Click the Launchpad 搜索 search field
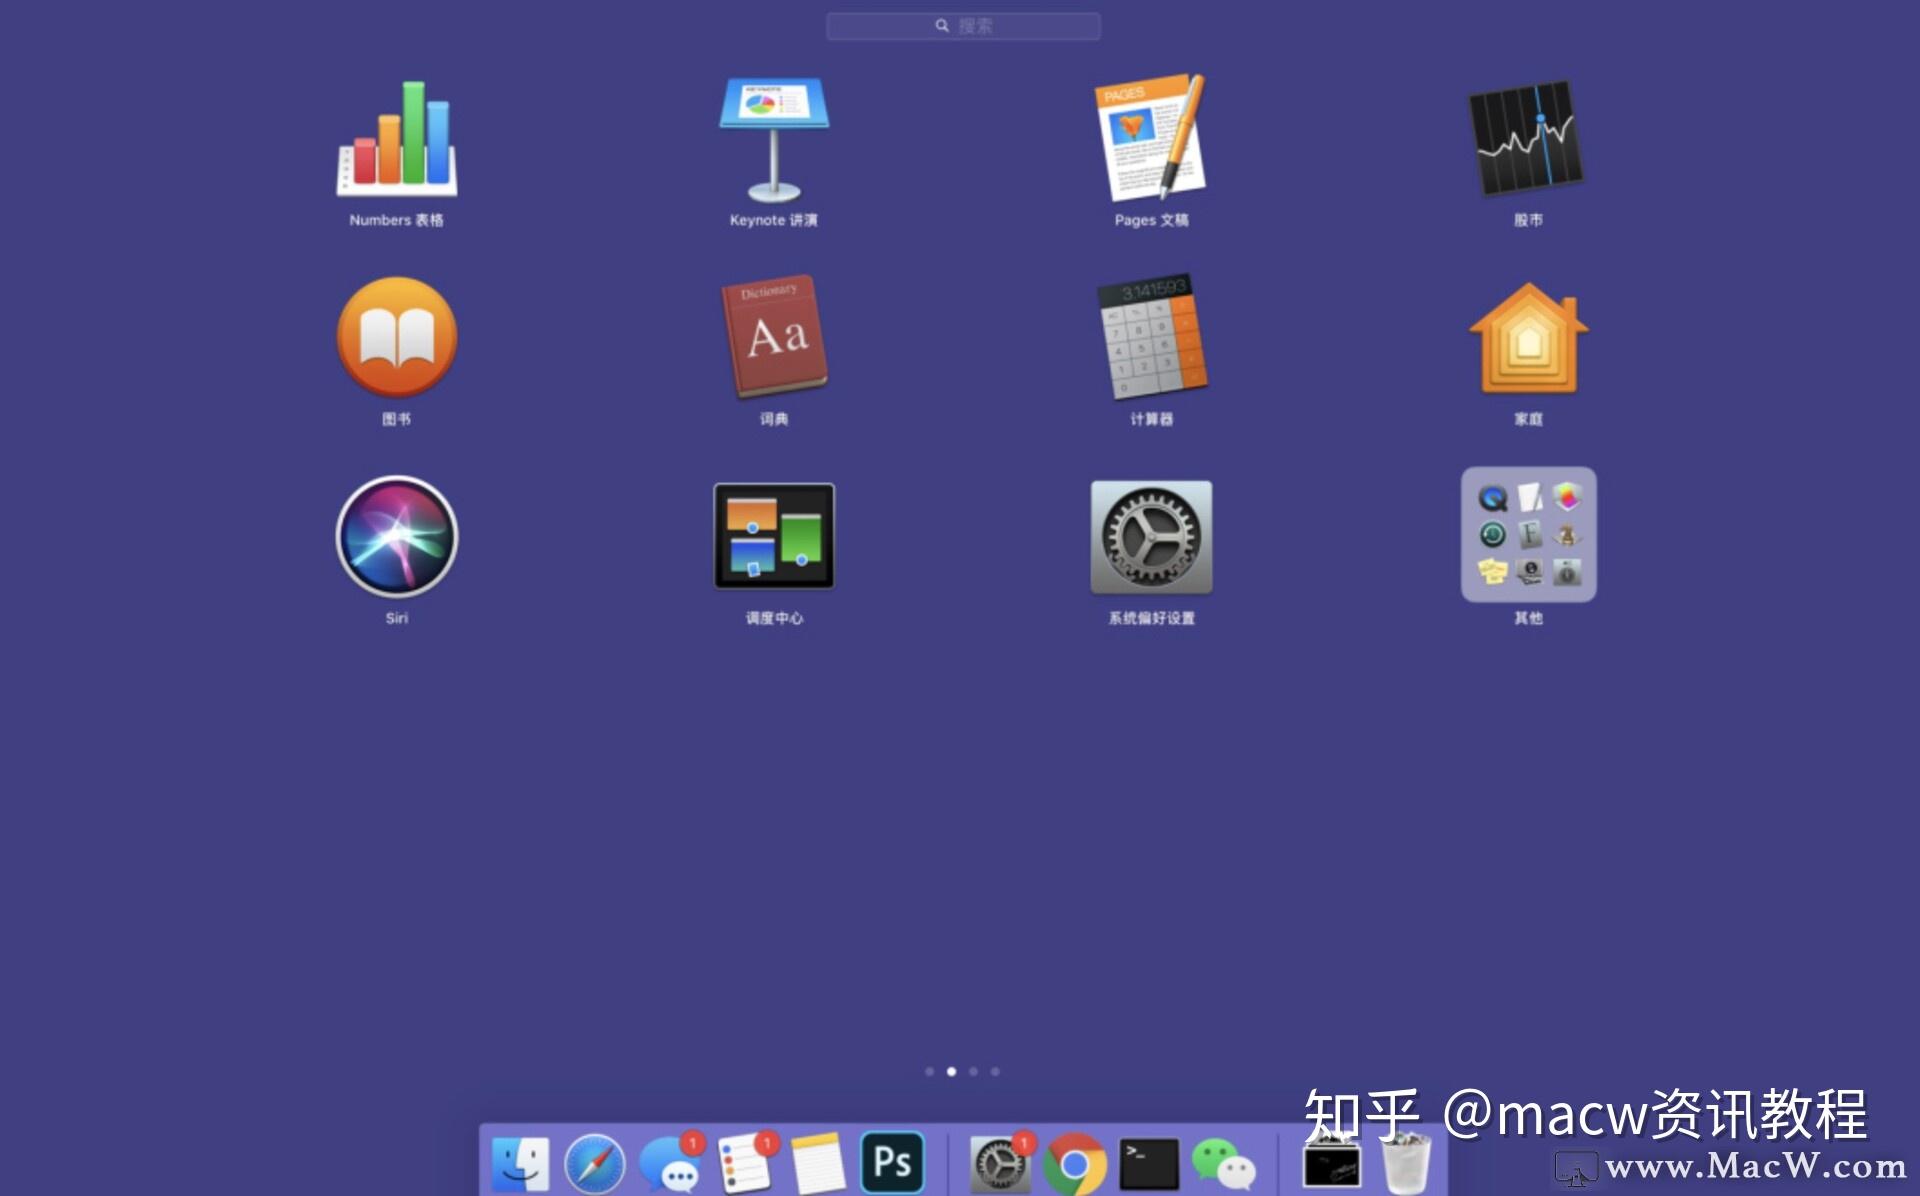The height and width of the screenshot is (1196, 1920). (x=963, y=26)
